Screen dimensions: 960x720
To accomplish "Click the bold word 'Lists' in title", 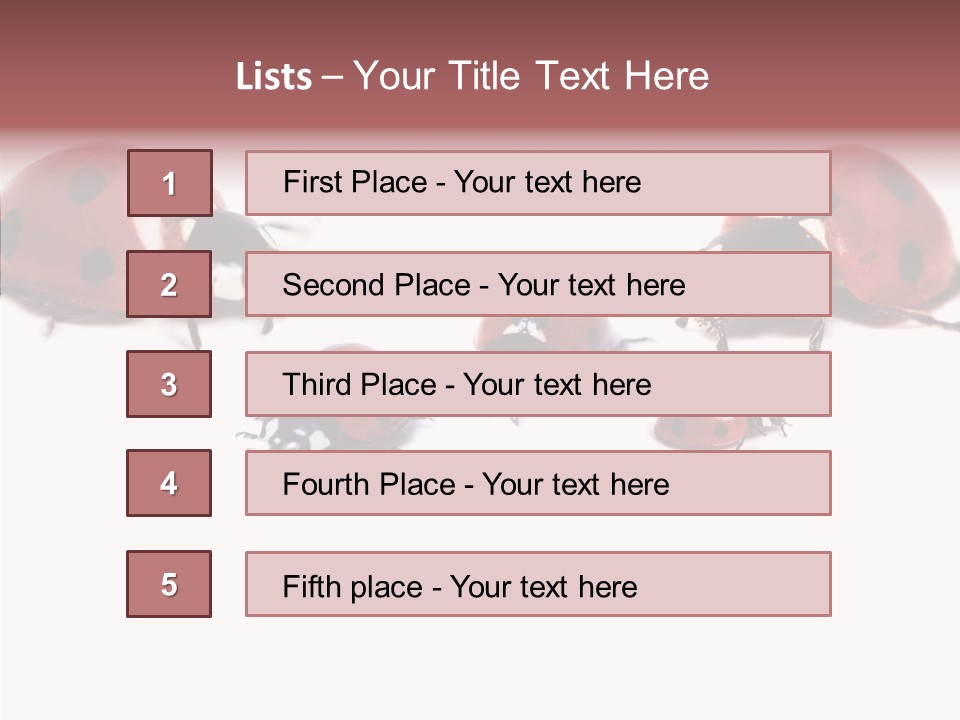I will click(x=274, y=77).
